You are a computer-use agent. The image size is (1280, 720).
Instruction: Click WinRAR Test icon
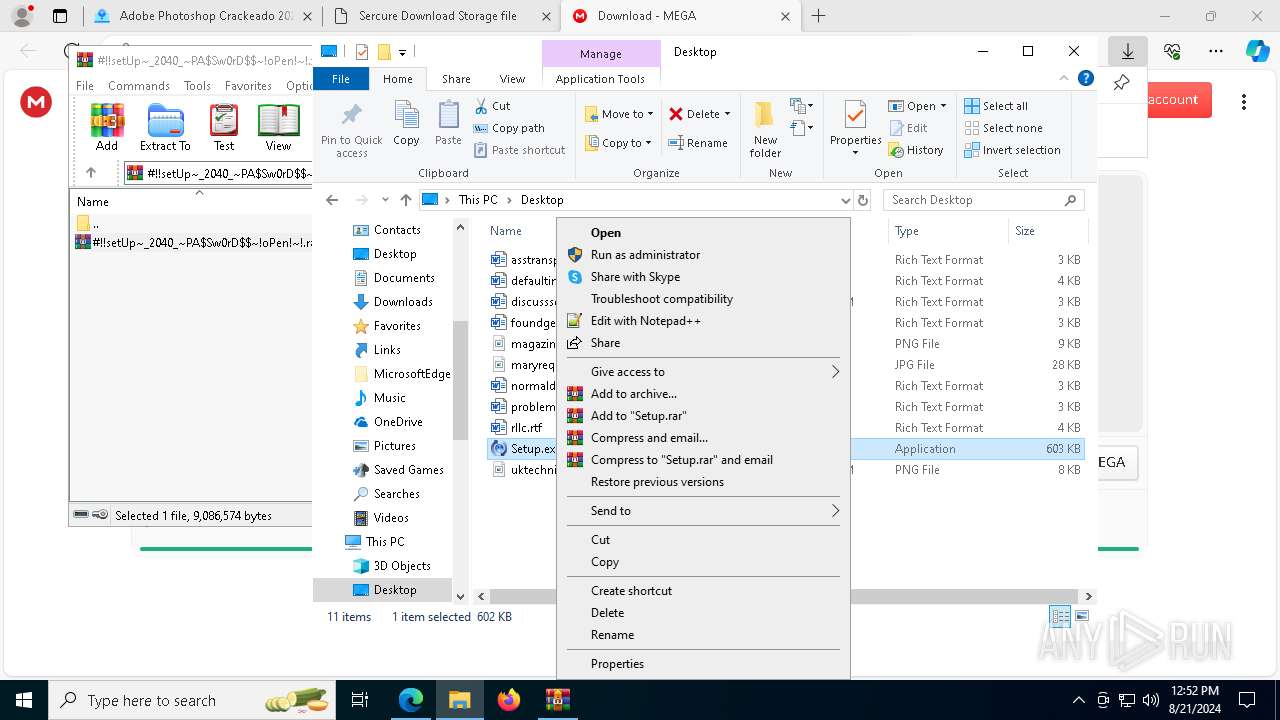pos(224,128)
